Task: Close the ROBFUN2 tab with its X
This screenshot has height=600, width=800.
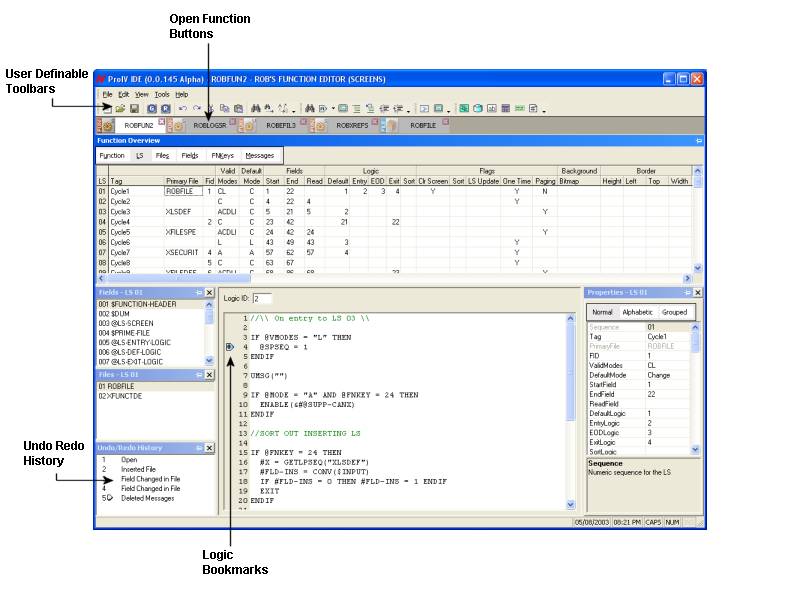Action: [x=162, y=121]
